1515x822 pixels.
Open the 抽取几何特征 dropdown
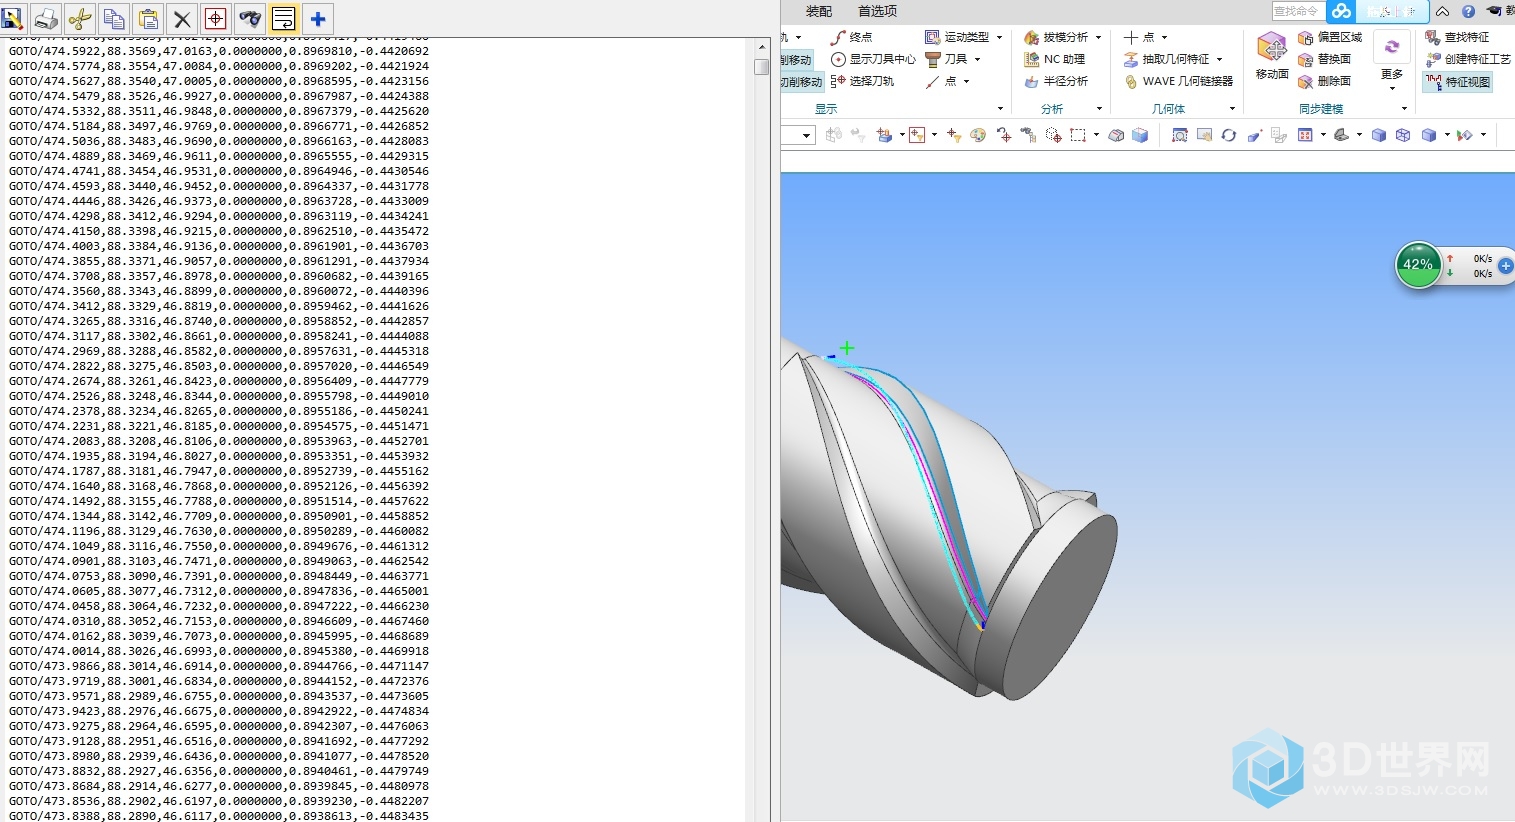click(x=1173, y=59)
